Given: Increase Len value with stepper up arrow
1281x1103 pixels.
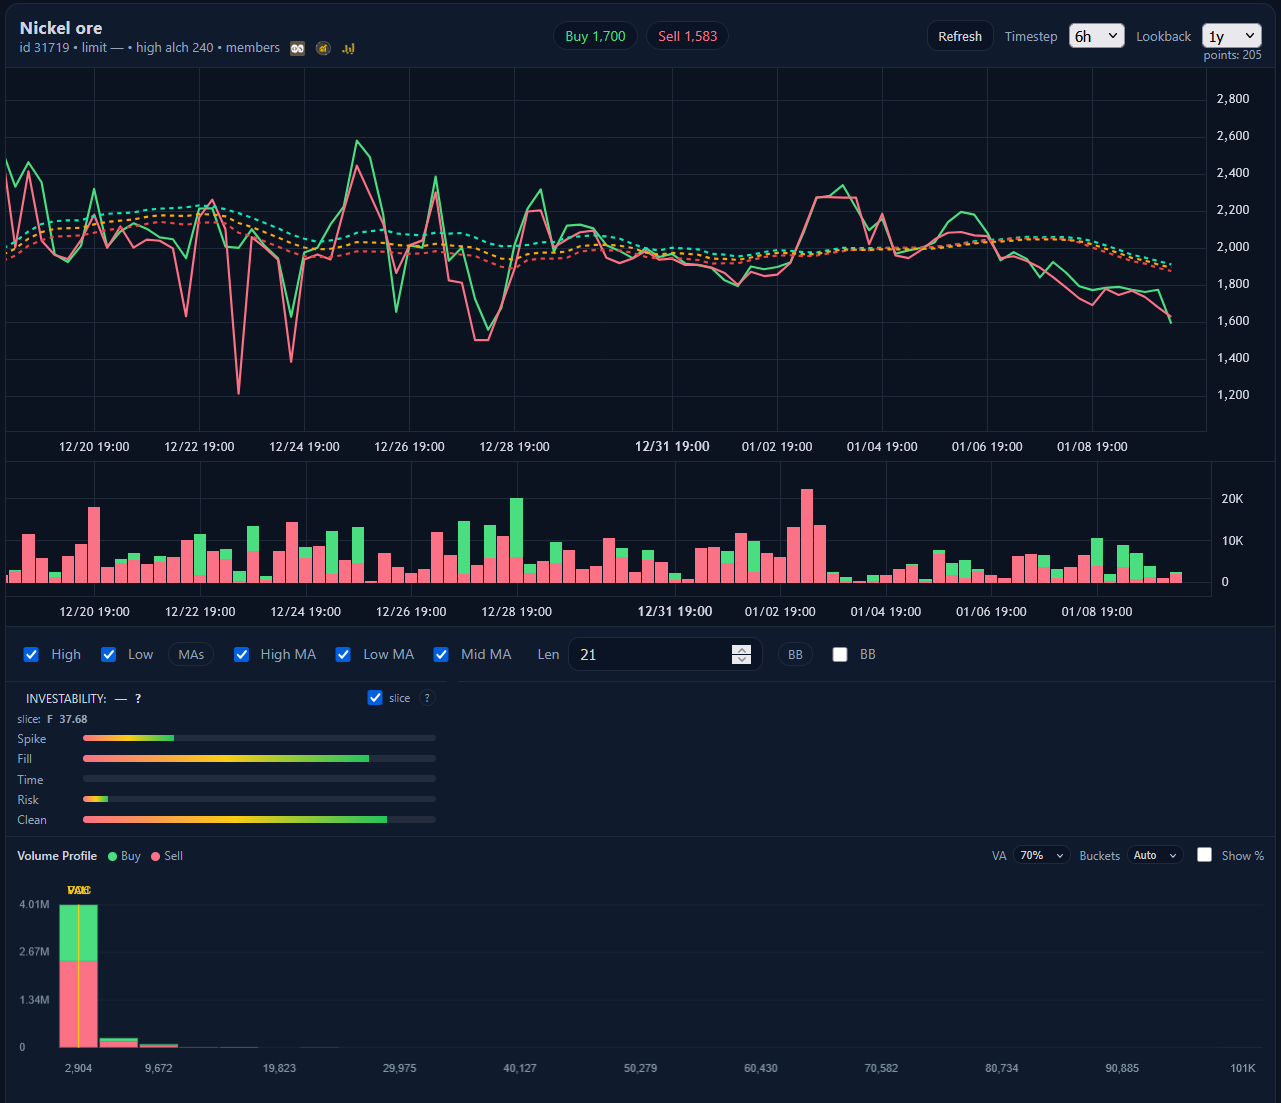Looking at the screenshot, I should point(741,649).
